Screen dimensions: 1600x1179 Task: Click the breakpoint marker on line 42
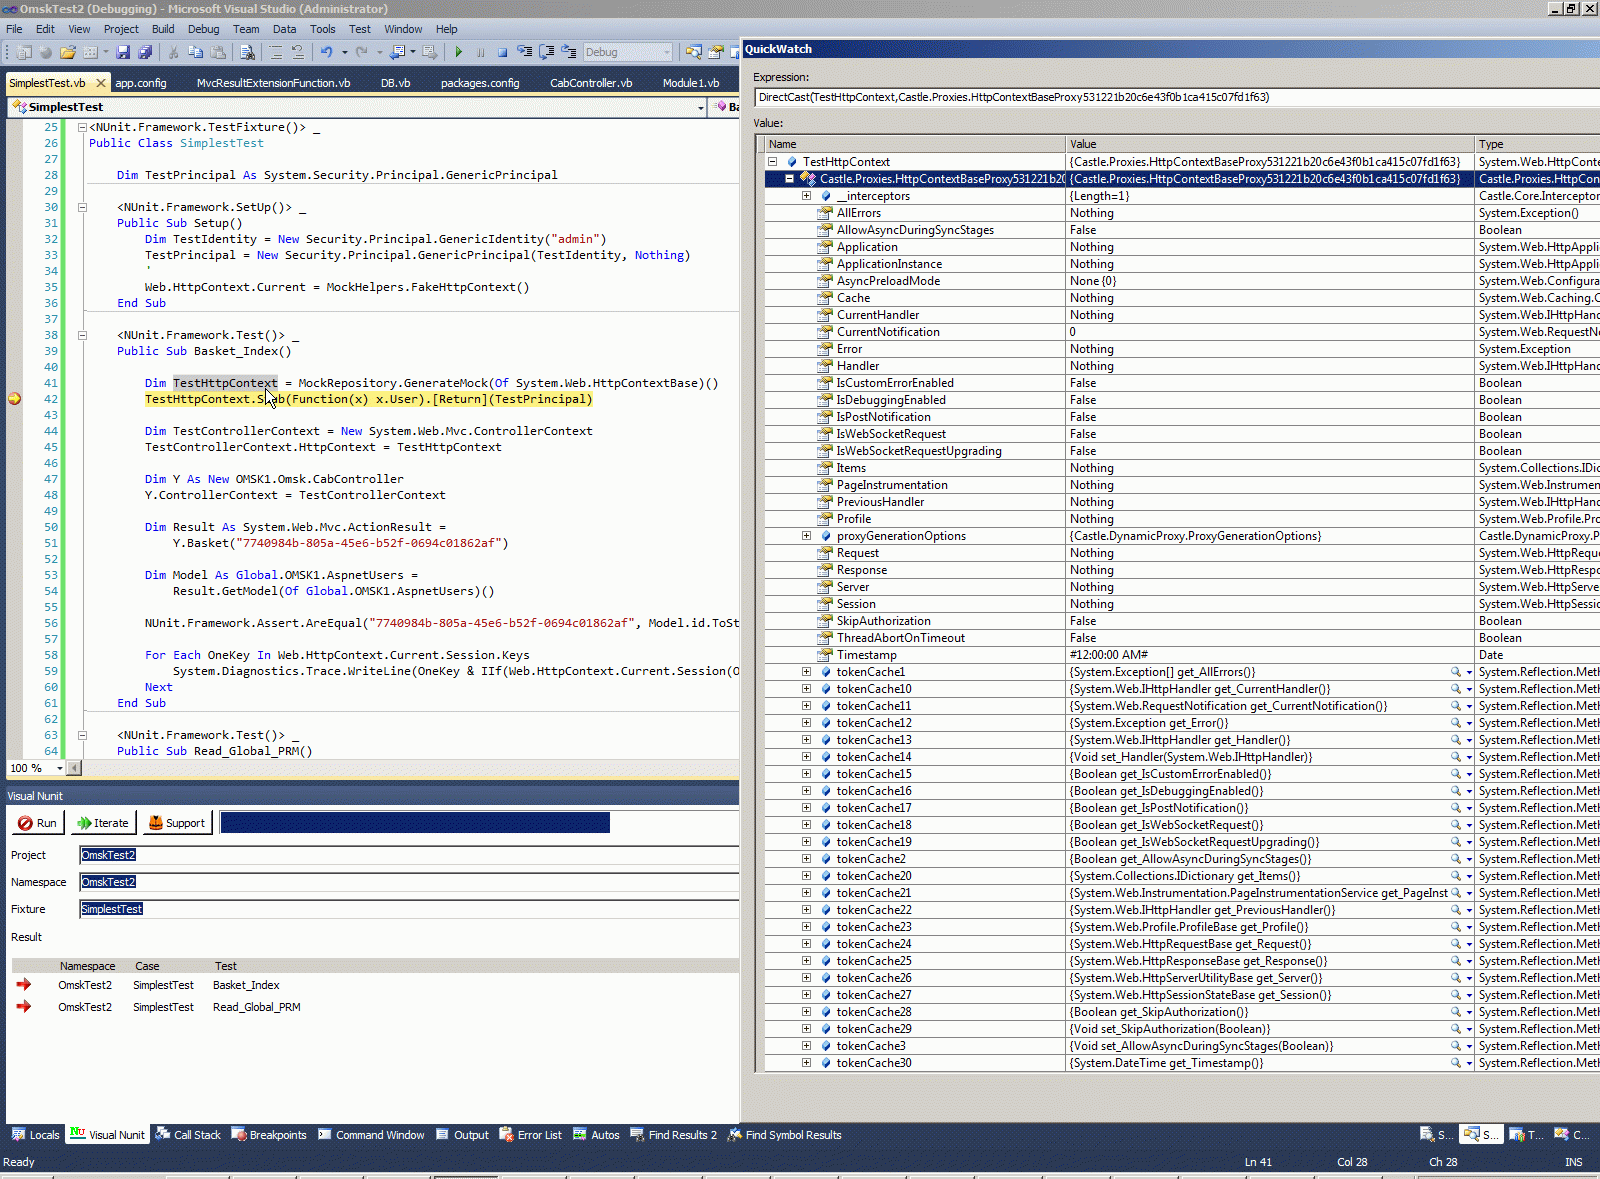point(14,399)
